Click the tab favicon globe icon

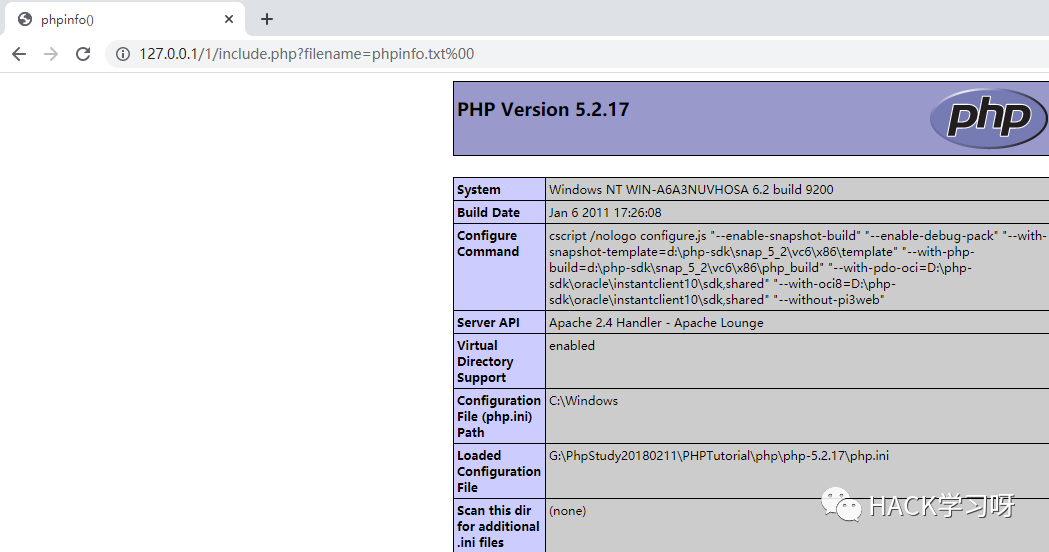(25, 19)
